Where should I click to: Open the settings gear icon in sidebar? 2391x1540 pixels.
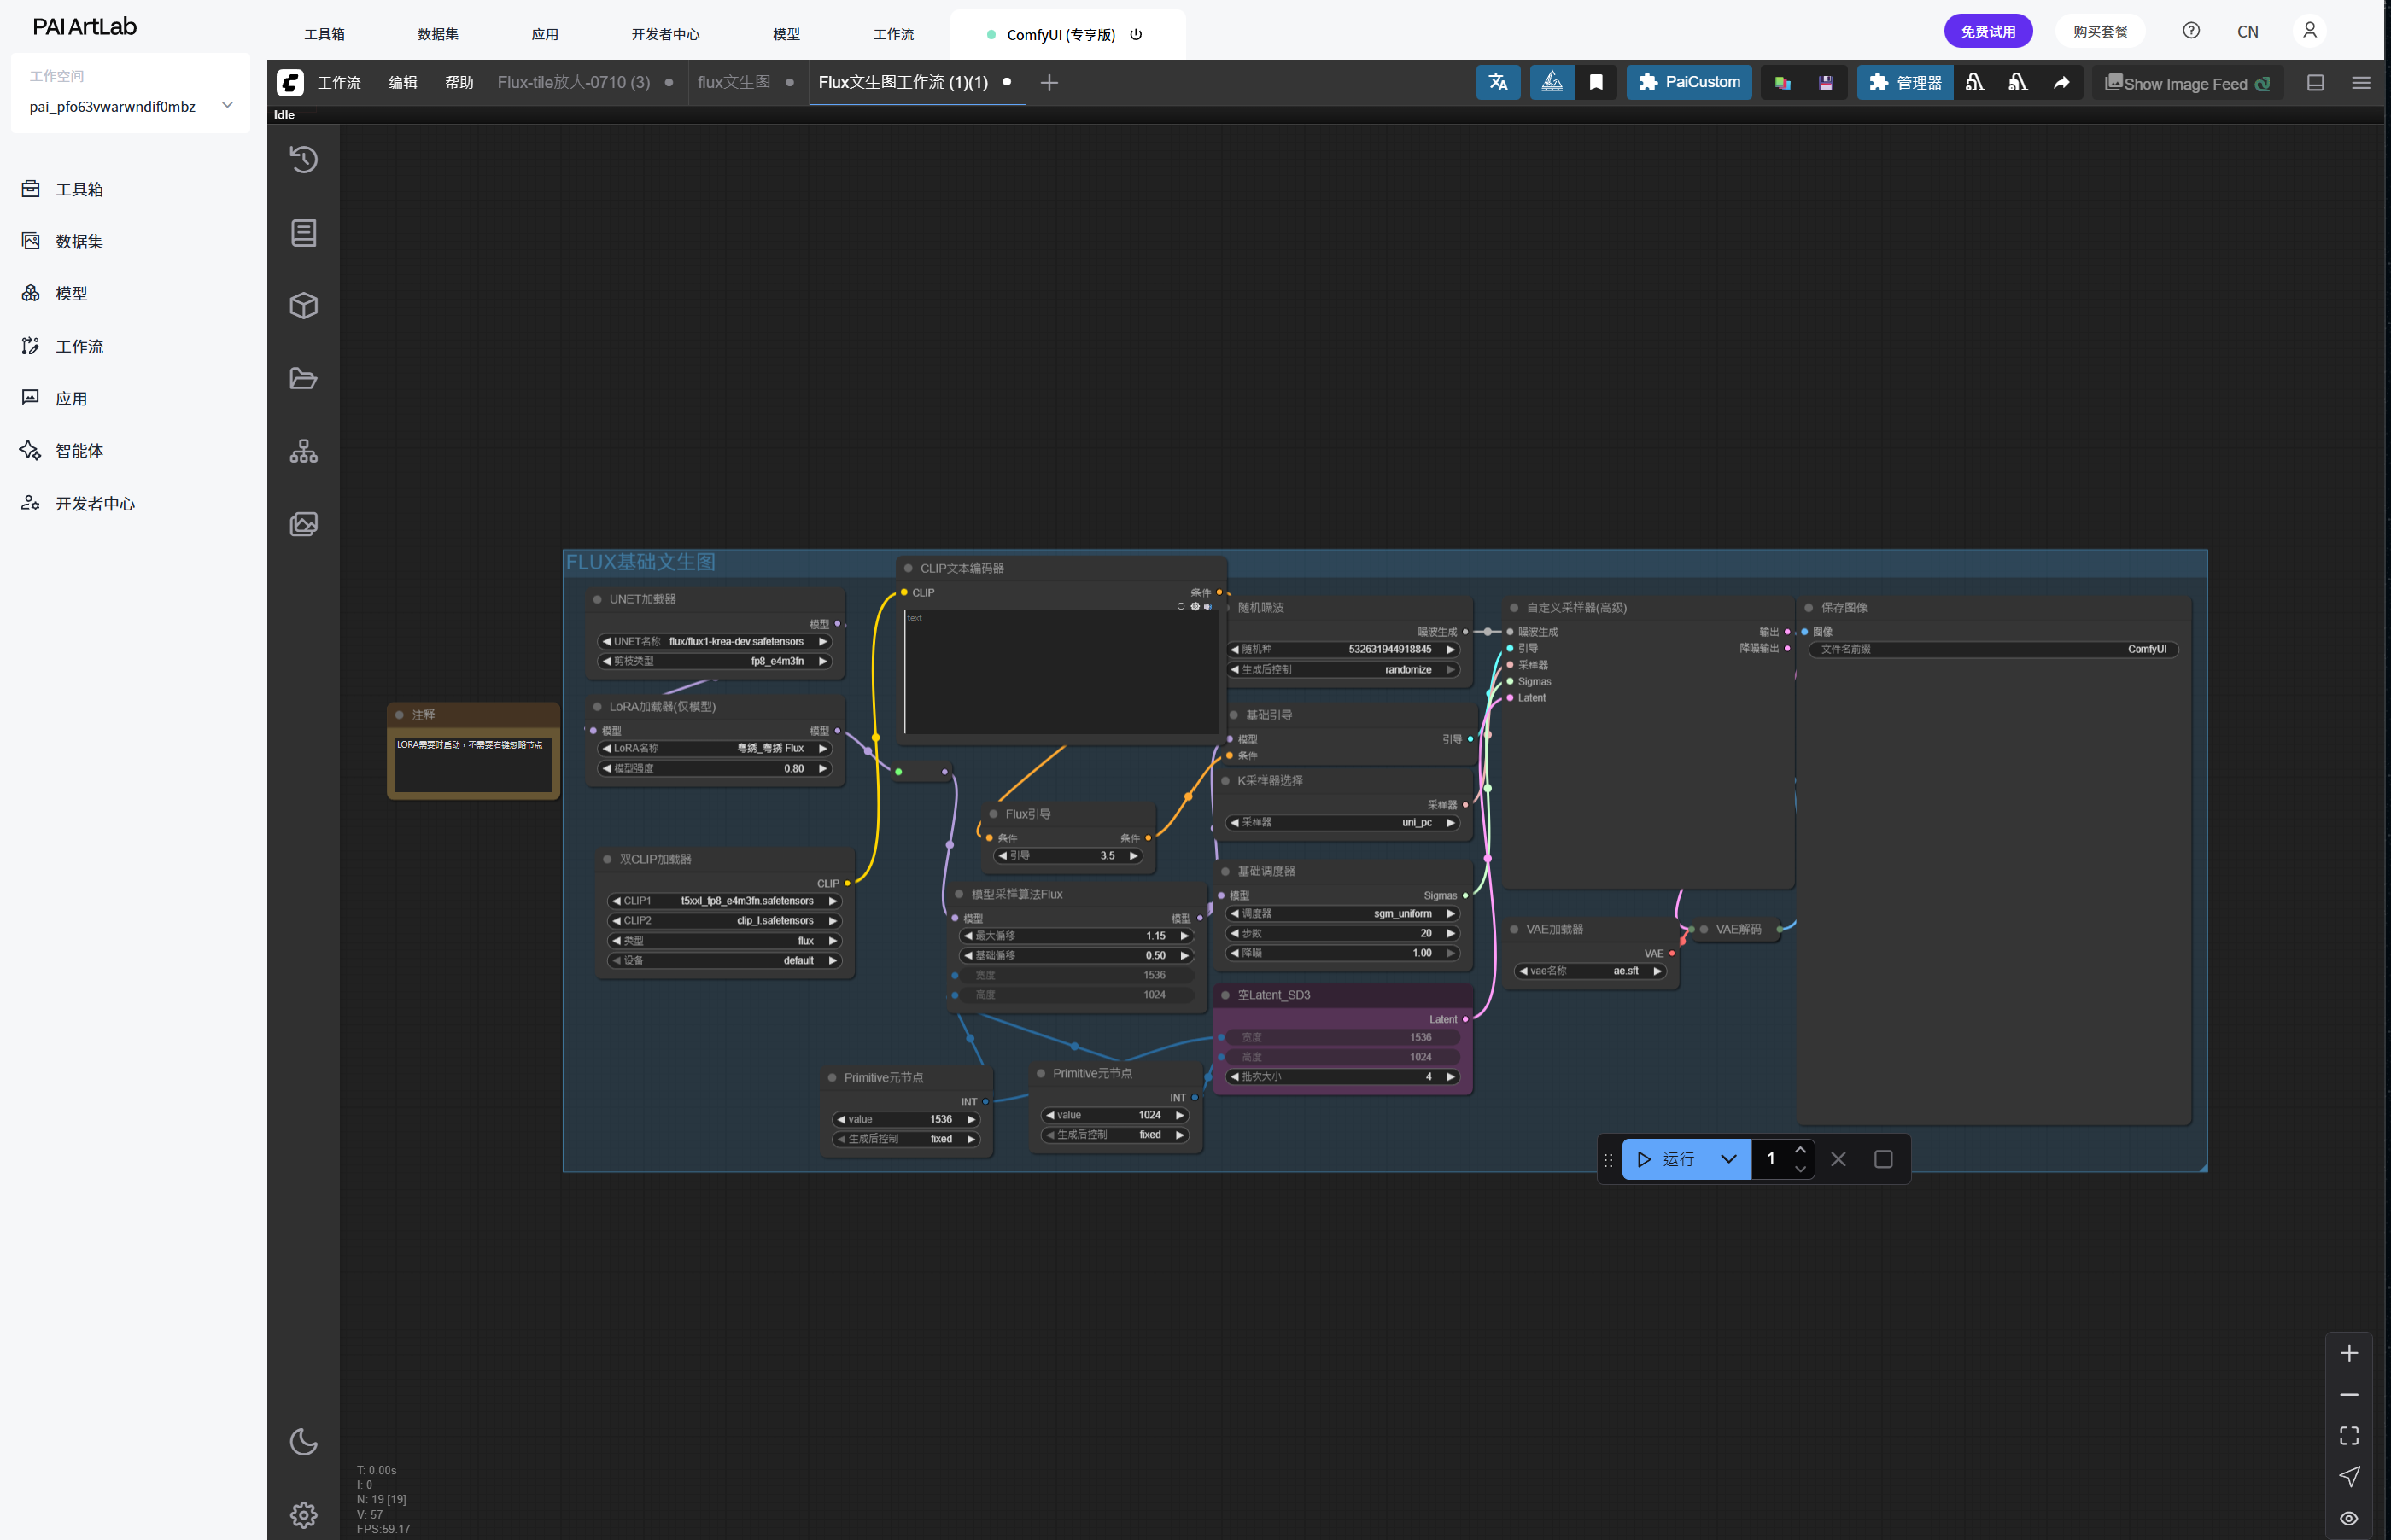[303, 1515]
